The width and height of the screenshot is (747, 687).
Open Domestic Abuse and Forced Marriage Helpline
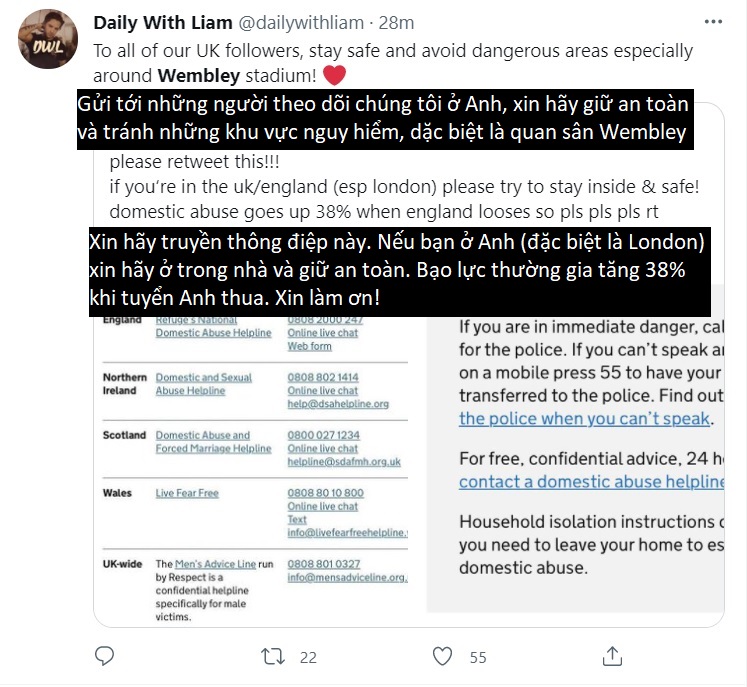213,442
